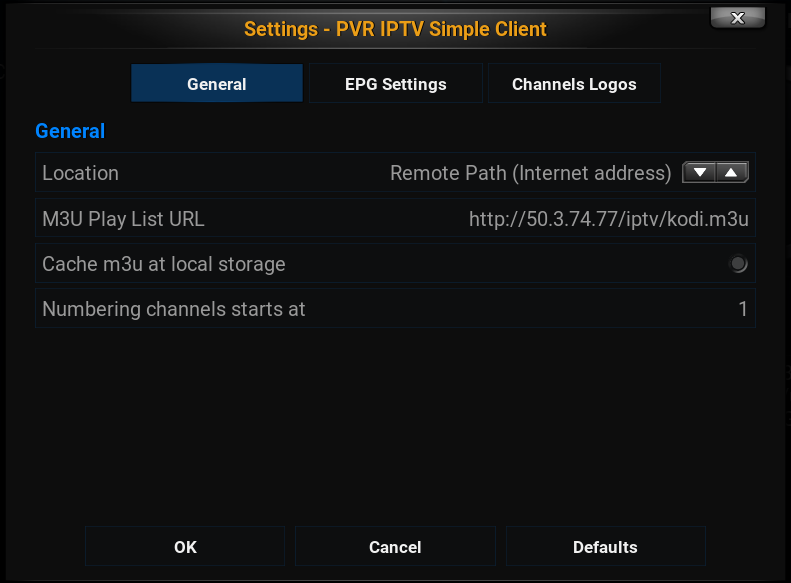Screen dimensions: 791x583
Task: Click the channel numbering start value 1
Action: click(x=743, y=309)
